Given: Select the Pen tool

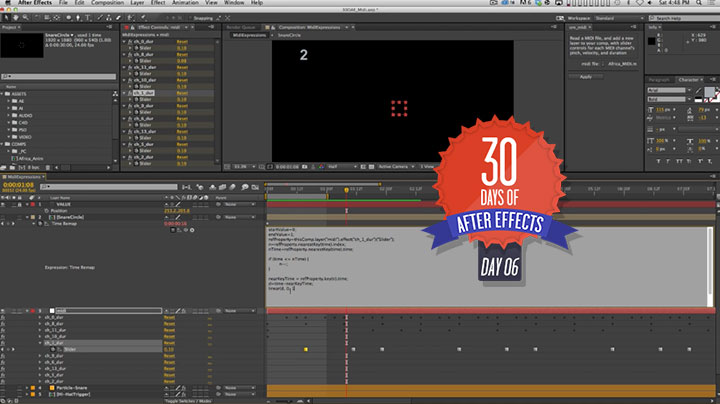Looking at the screenshot, I should [78, 17].
